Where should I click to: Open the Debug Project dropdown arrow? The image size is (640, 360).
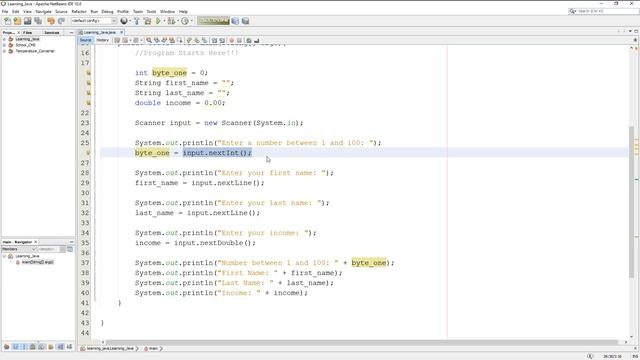[x=178, y=21]
